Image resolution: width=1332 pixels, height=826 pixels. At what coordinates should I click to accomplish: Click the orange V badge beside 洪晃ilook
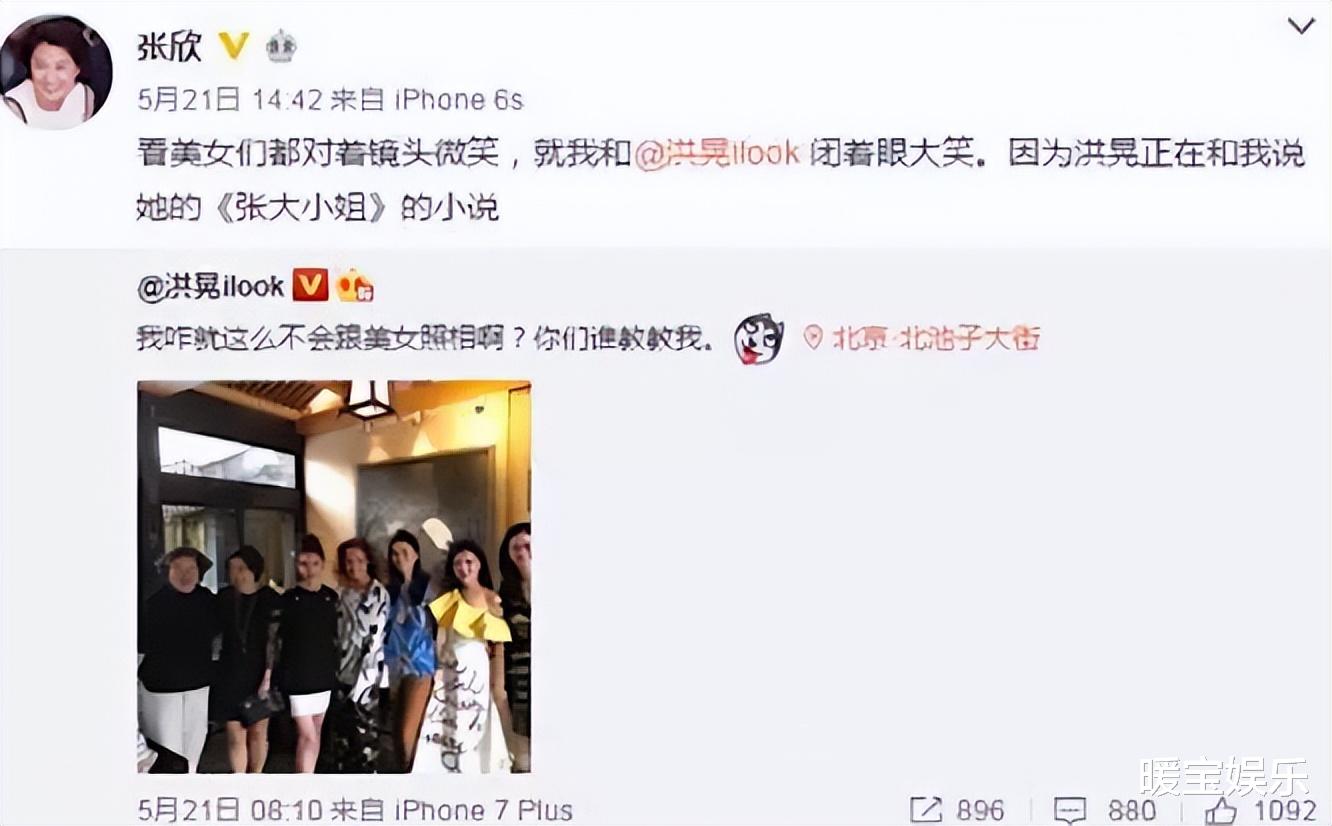pos(309,286)
